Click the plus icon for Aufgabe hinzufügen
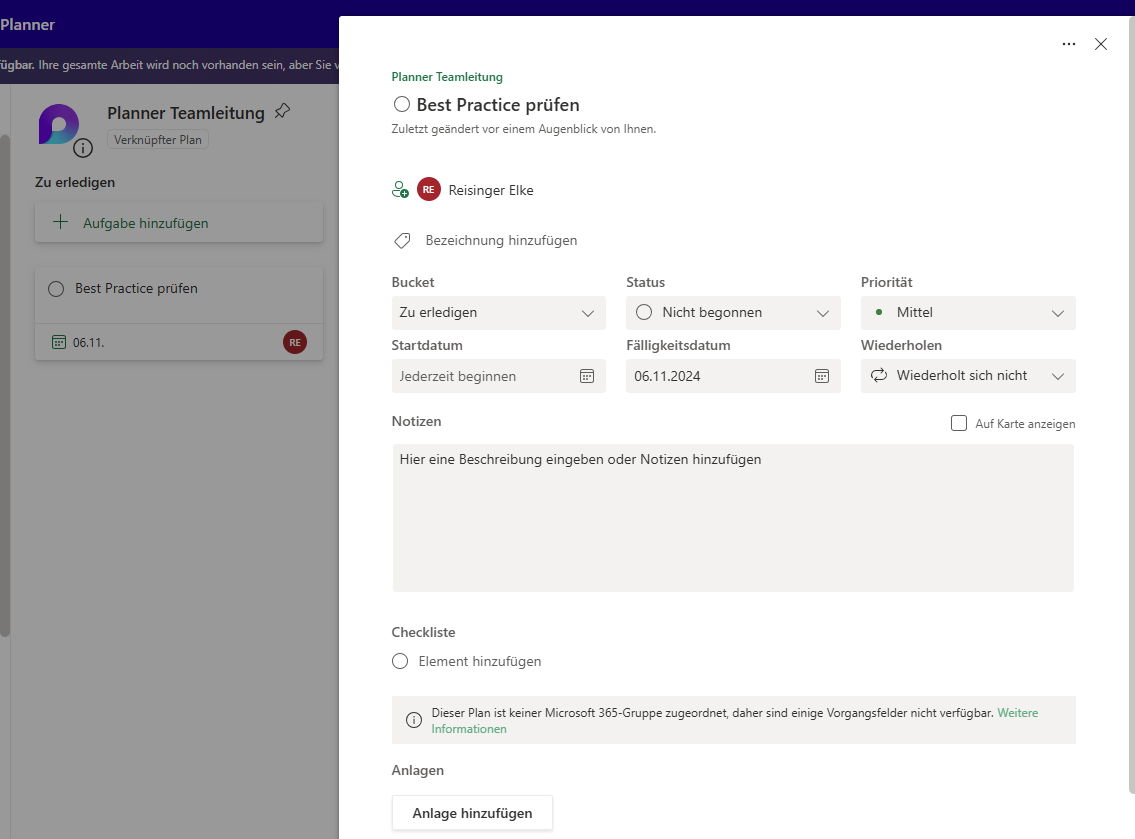 (61, 222)
